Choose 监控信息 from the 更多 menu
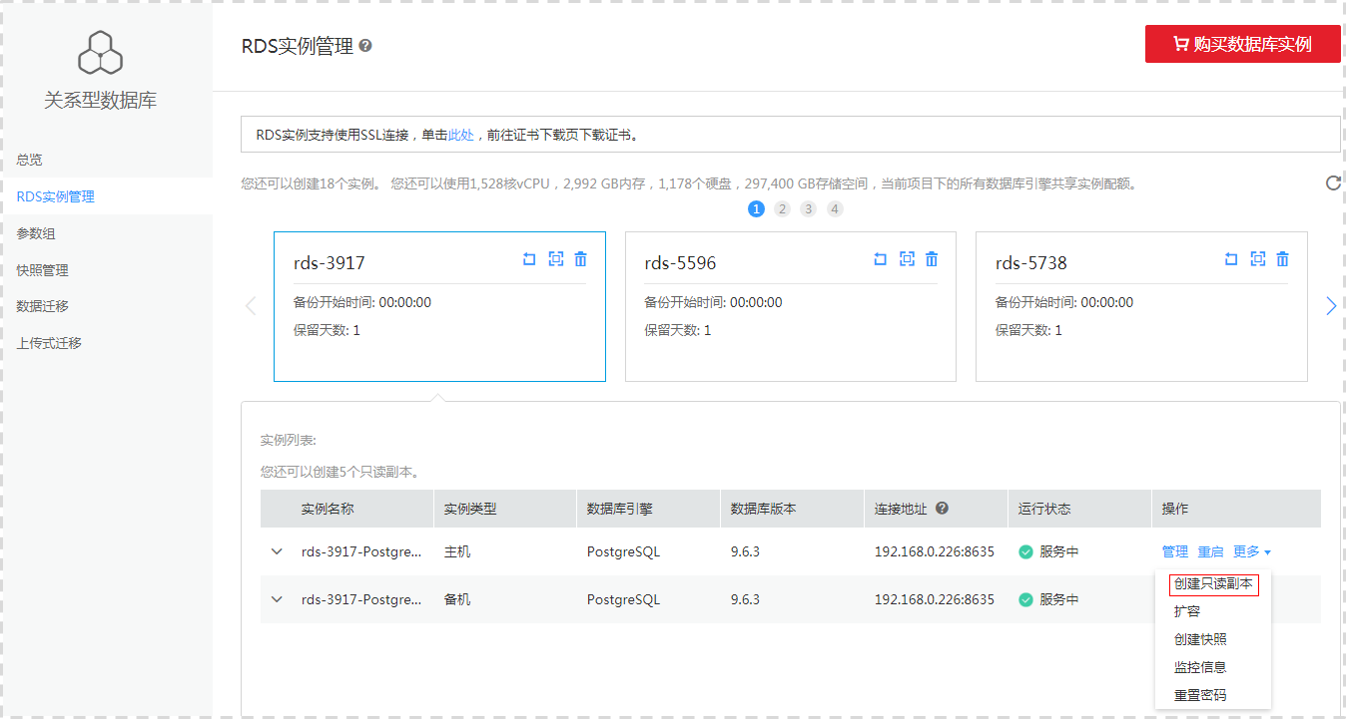Viewport: 1346px width, 719px height. click(x=1199, y=667)
